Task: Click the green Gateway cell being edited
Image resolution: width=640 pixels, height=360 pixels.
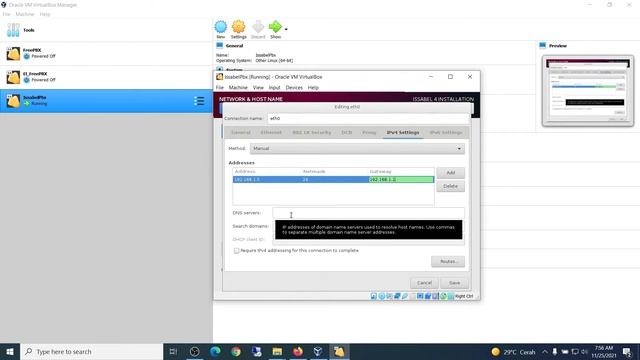Action: point(401,180)
